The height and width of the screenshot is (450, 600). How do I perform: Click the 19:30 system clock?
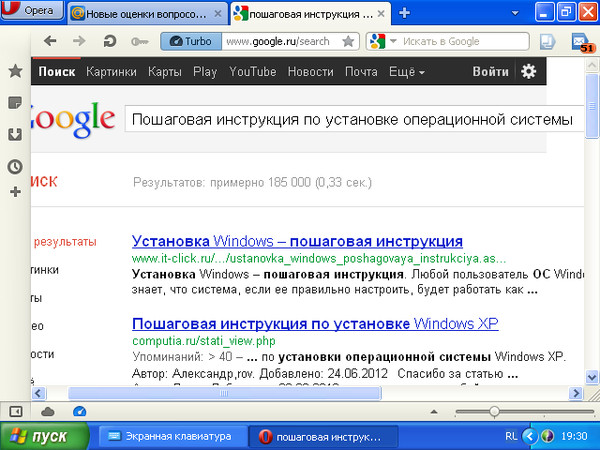tap(574, 436)
